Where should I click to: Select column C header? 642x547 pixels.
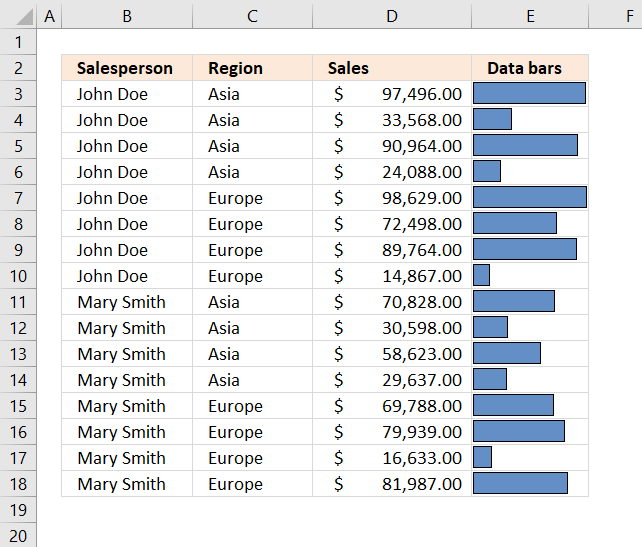252,16
